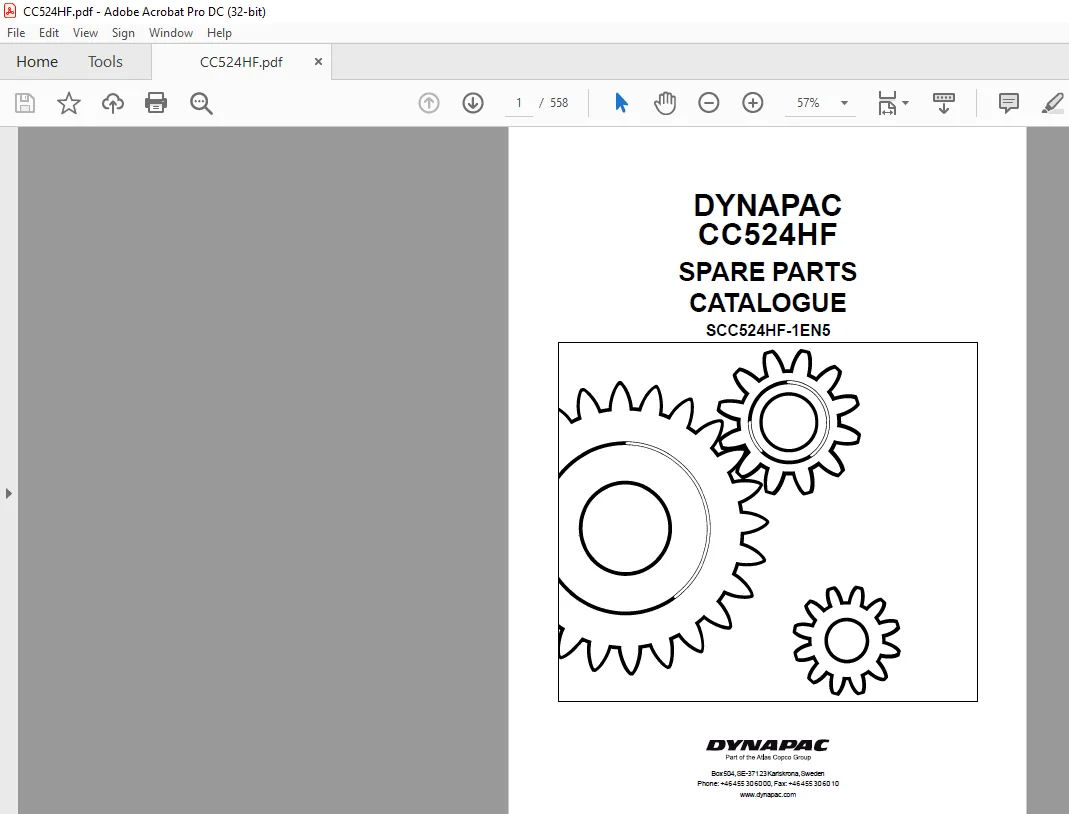Screen dimensions: 1069x814
Task: Click the SPARE PARTS CATALOGUE heading
Action: click(768, 287)
